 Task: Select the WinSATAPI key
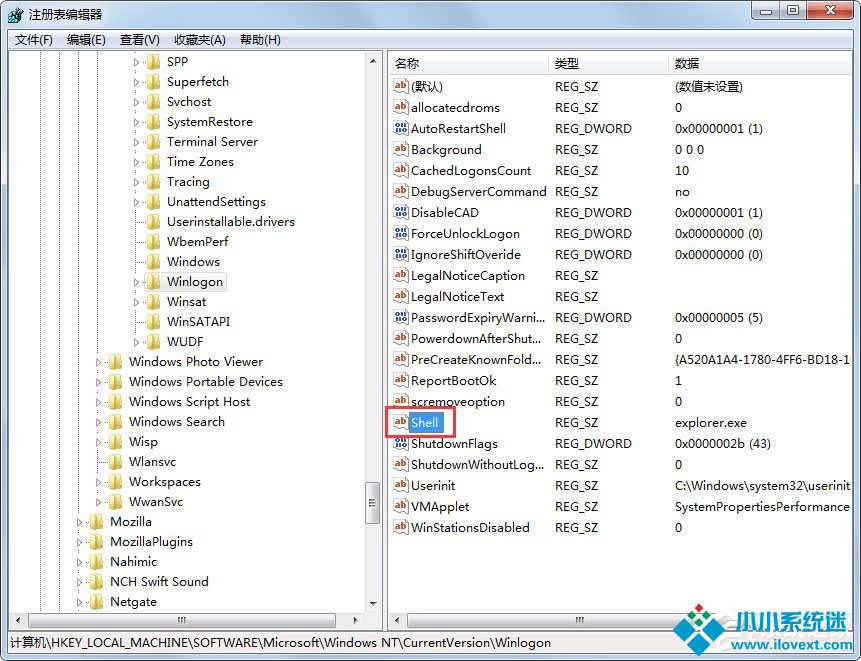[x=198, y=322]
